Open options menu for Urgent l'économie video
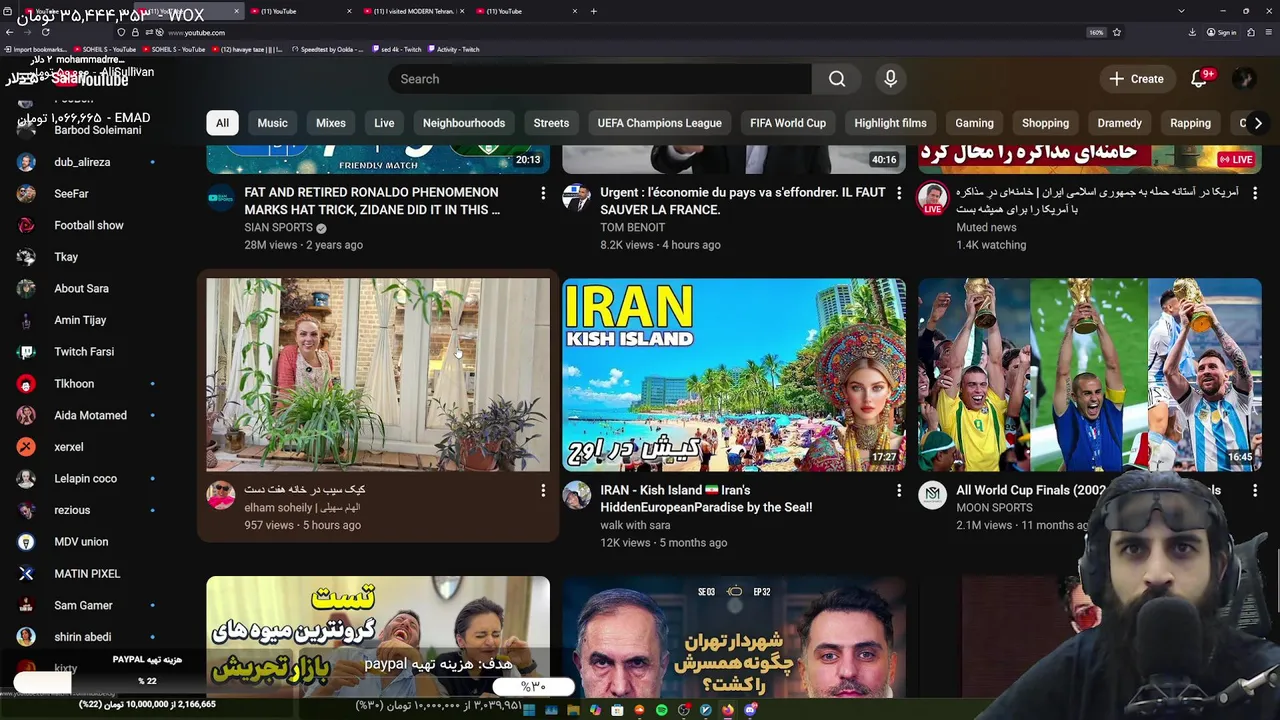This screenshot has height=720, width=1280. tap(898, 192)
